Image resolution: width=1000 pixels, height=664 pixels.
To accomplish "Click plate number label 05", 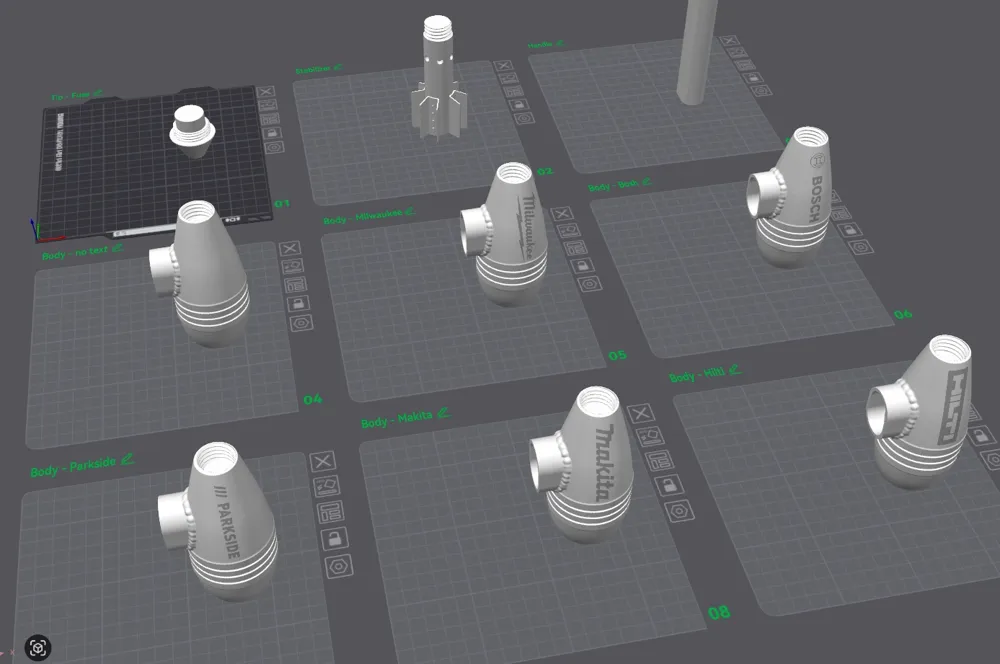I will click(x=617, y=355).
